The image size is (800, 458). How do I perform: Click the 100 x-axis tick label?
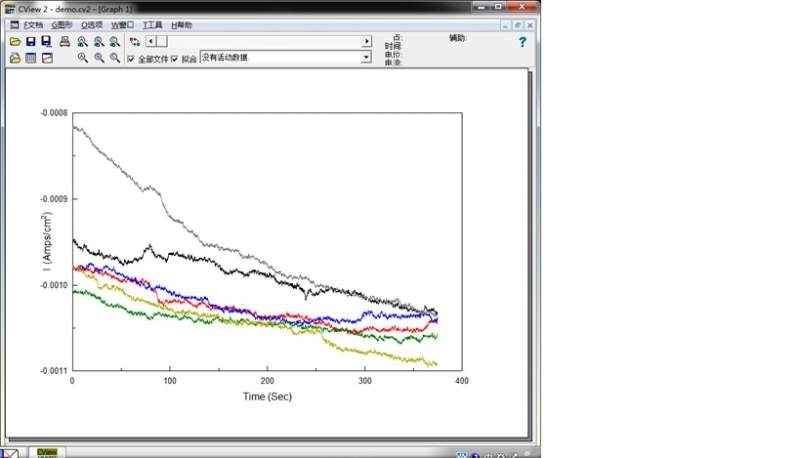(170, 381)
